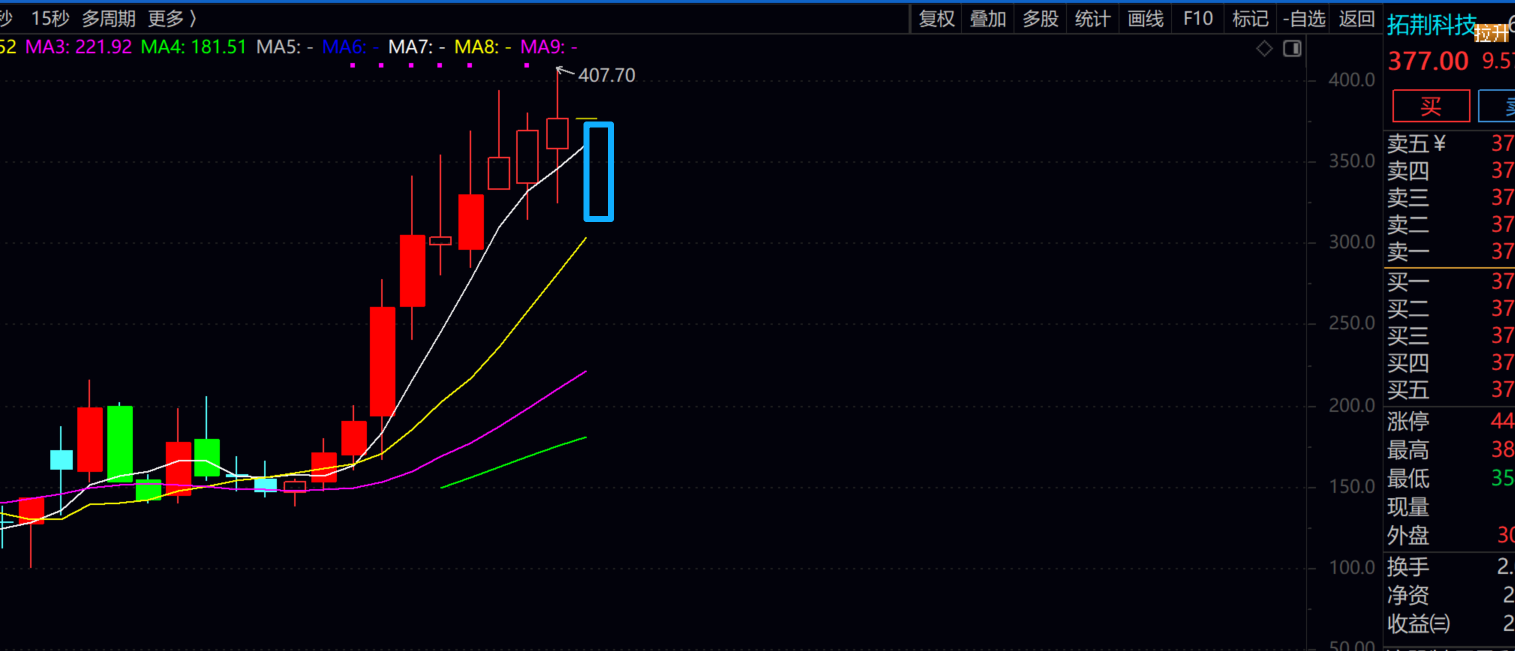
Task: Open F10 company information
Action: coord(1198,18)
